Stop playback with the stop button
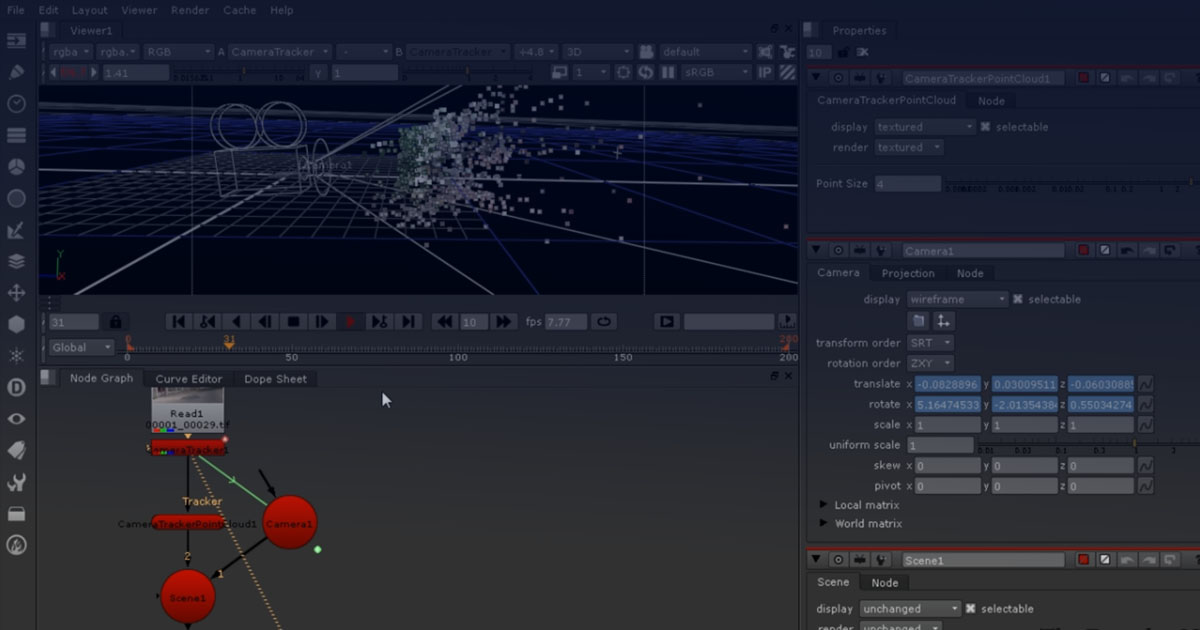 coord(293,322)
